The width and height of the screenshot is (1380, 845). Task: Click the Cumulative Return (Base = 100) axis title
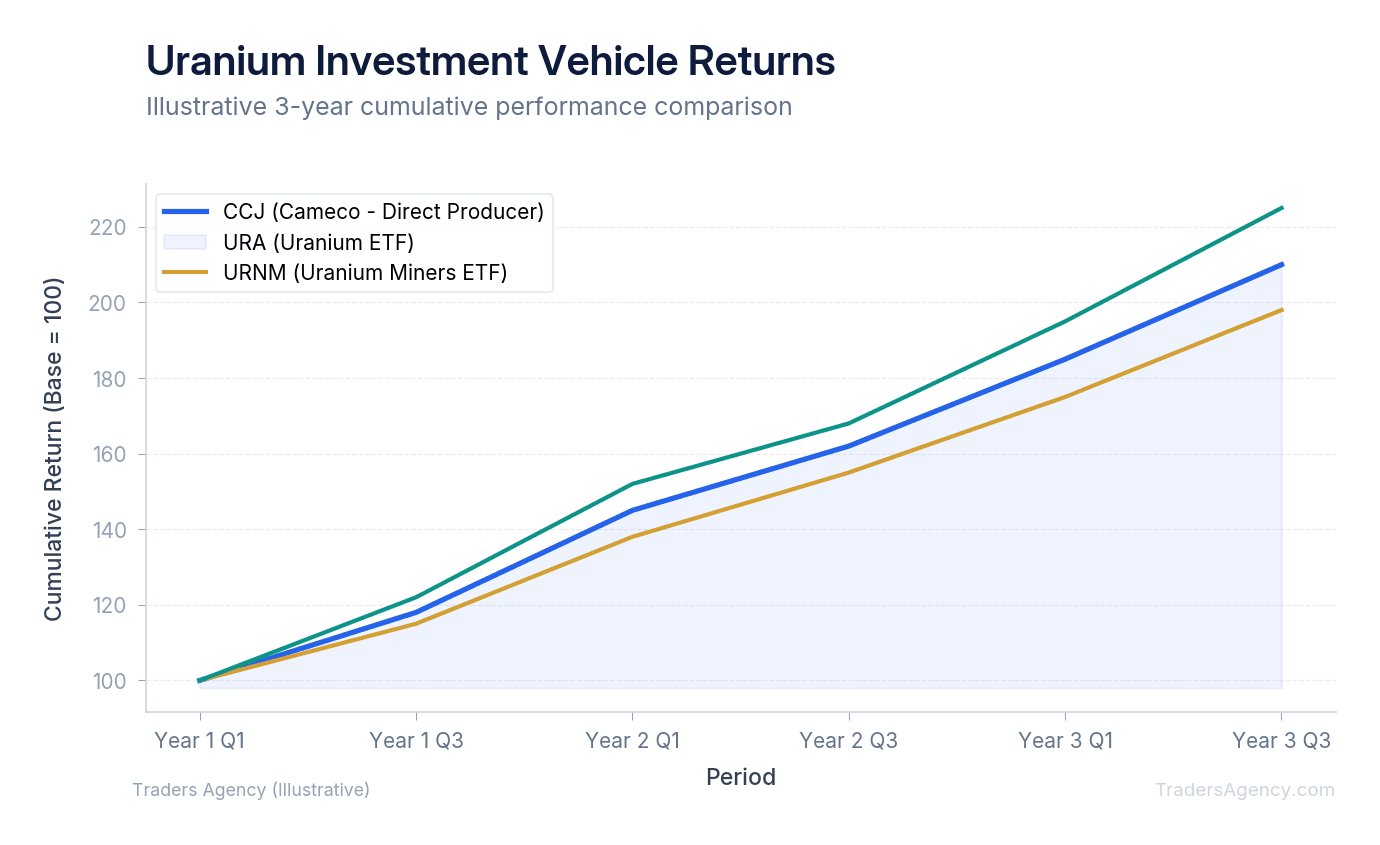pyautogui.click(x=53, y=448)
